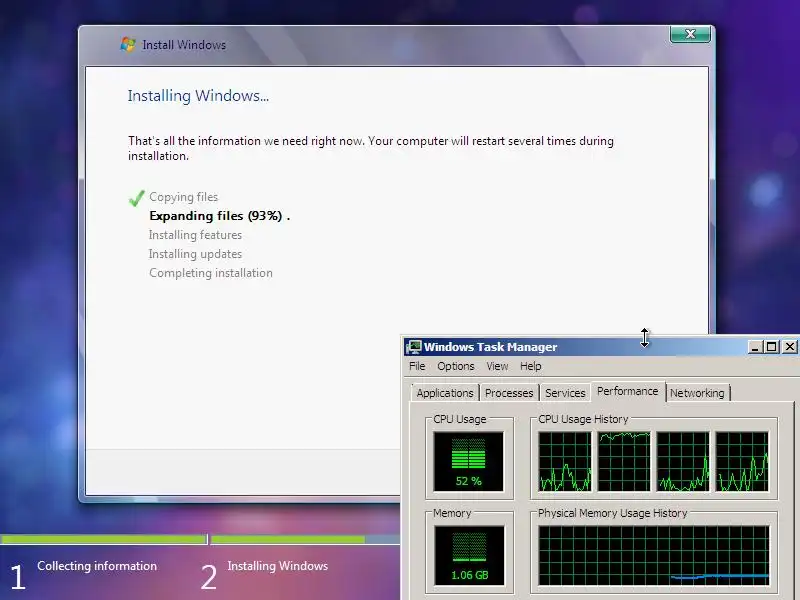Click the 'Installing features' step text
This screenshot has height=600, width=800.
195,235
